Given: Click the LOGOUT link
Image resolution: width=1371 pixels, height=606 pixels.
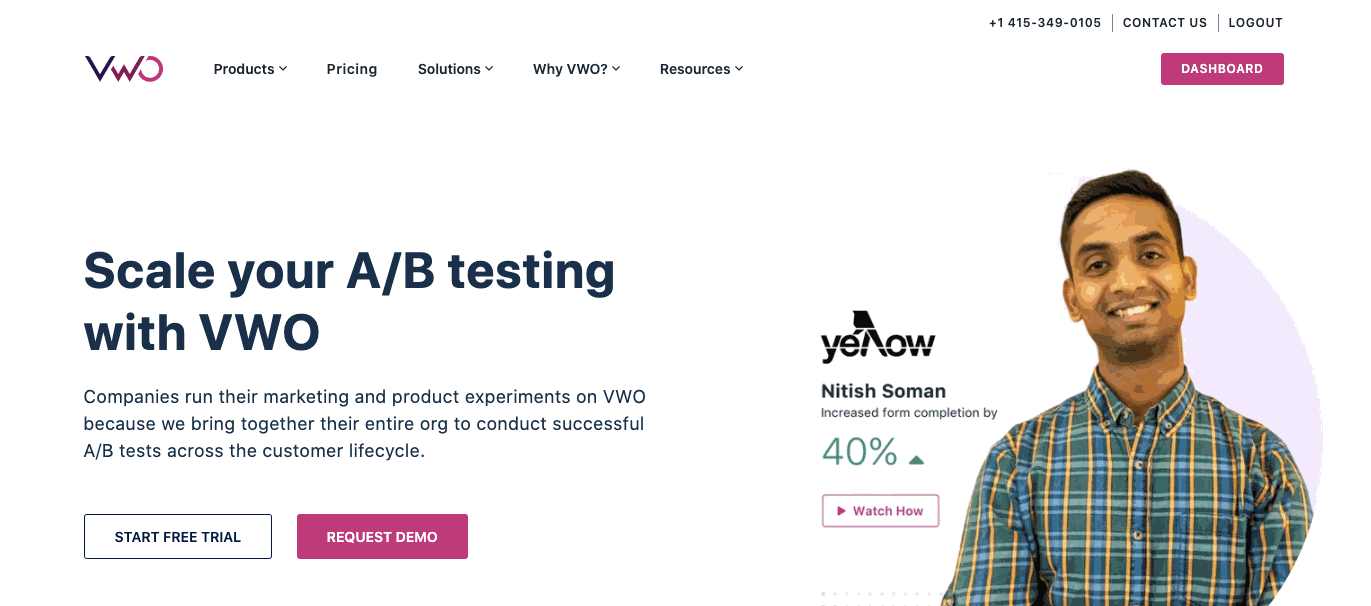Looking at the screenshot, I should tap(1255, 23).
